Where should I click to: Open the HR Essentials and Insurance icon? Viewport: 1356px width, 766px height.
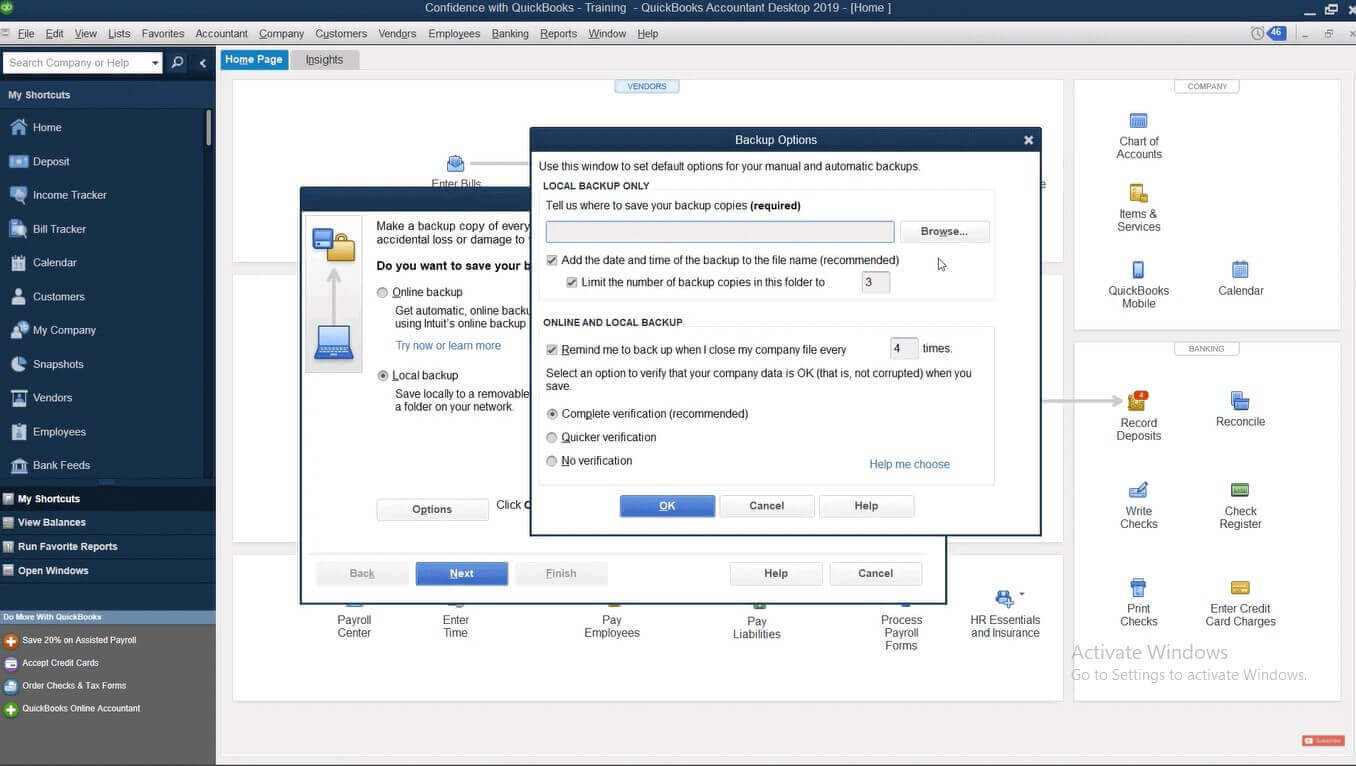pyautogui.click(x=1004, y=598)
